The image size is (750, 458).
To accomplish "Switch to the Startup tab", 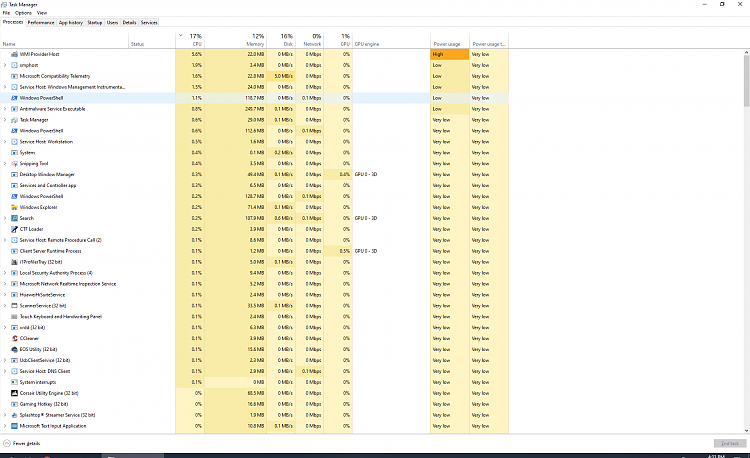I will [x=95, y=22].
